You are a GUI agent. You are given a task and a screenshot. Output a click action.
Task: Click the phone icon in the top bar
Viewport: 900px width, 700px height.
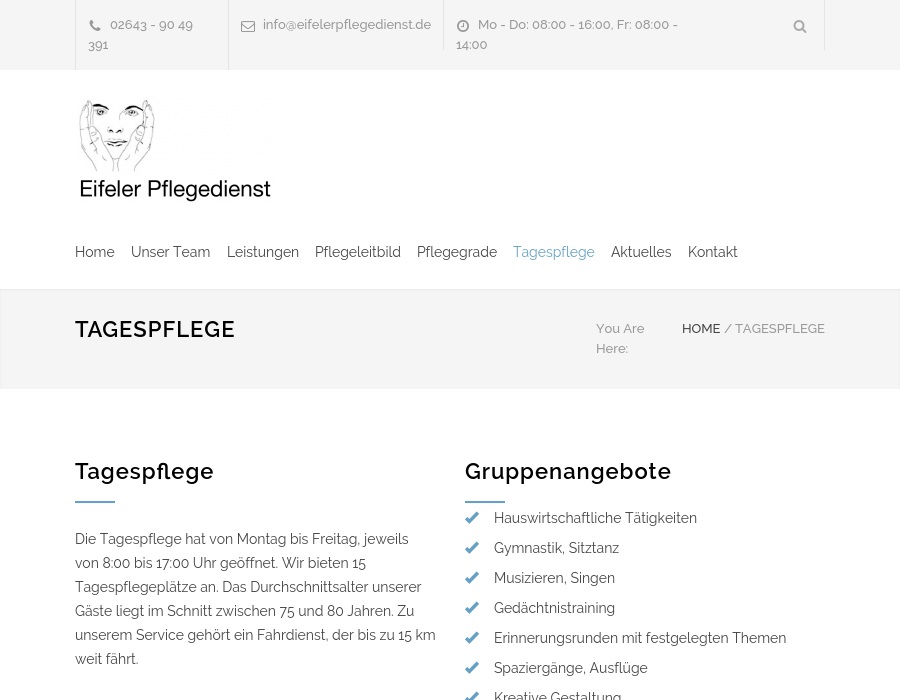[x=96, y=25]
